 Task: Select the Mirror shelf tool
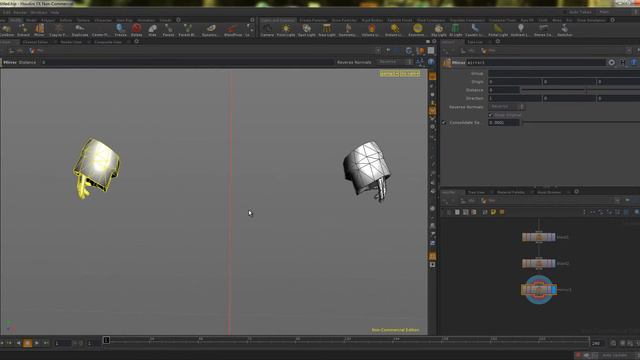coord(39,30)
